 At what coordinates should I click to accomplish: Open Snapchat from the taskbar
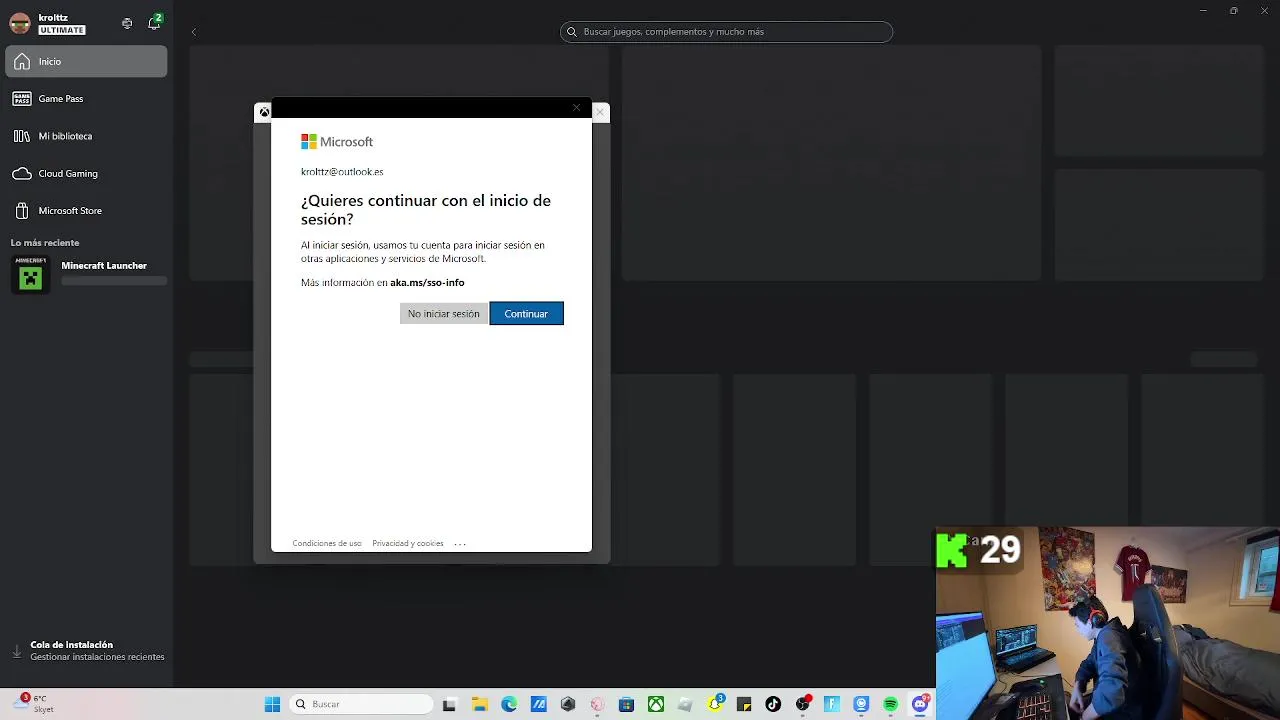point(715,704)
